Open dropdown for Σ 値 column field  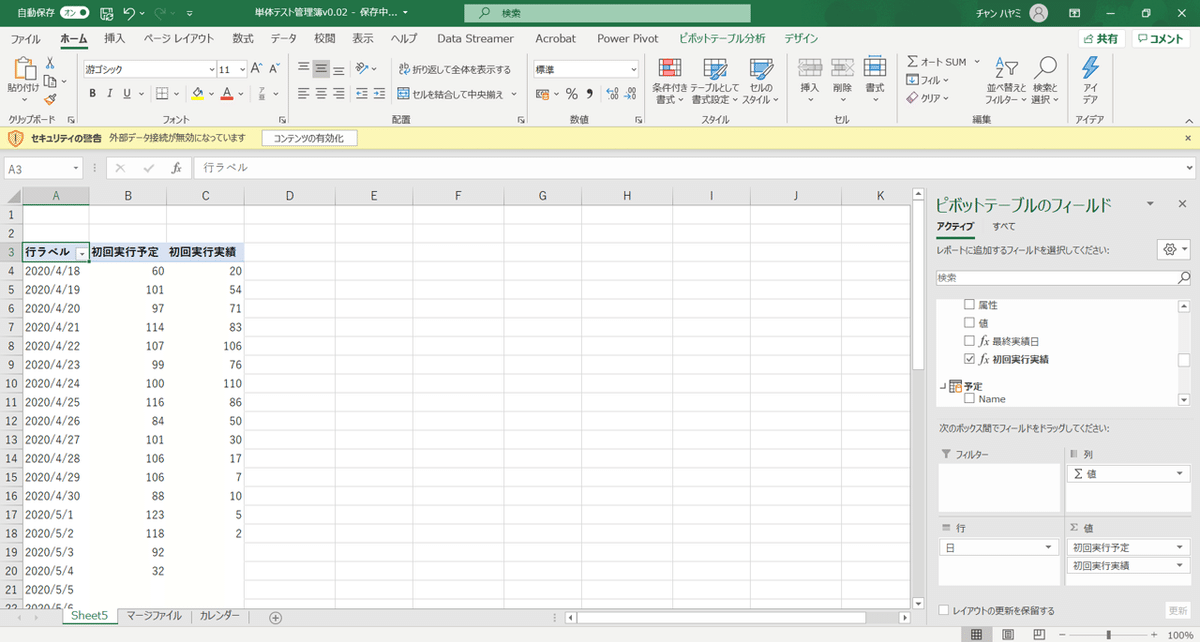(1181, 474)
